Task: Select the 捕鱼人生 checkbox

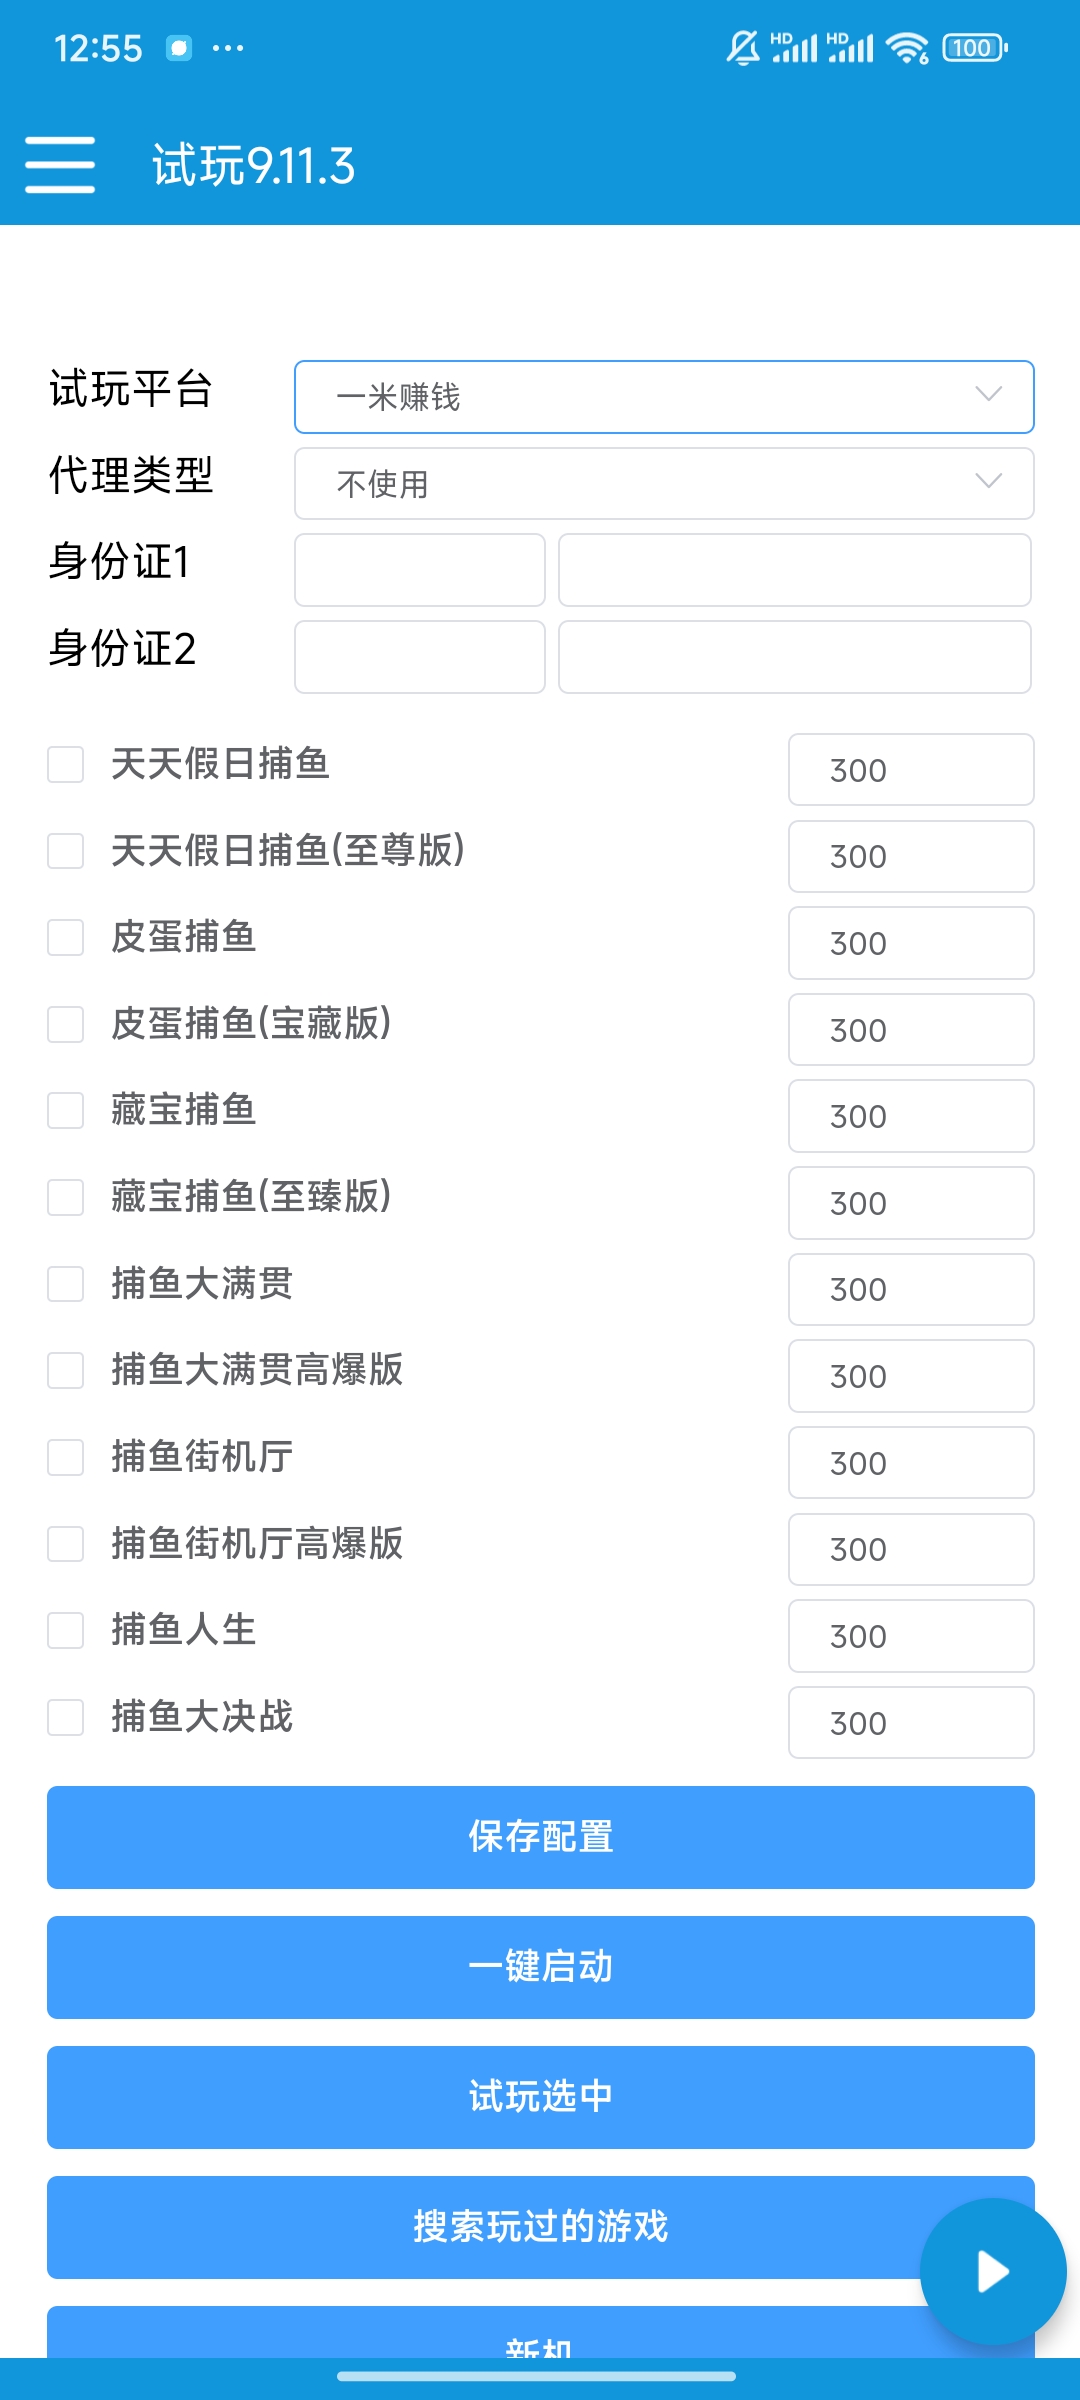Action: pyautogui.click(x=66, y=1630)
